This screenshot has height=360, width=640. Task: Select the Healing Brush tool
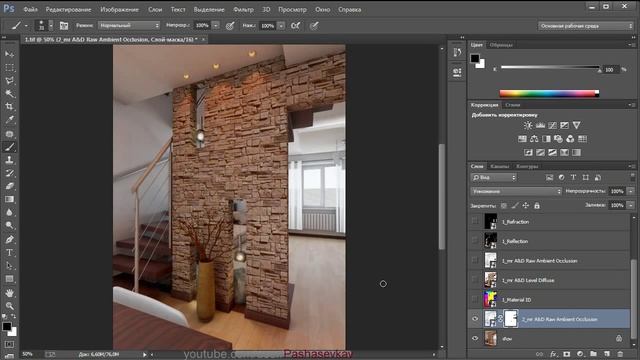click(x=9, y=133)
